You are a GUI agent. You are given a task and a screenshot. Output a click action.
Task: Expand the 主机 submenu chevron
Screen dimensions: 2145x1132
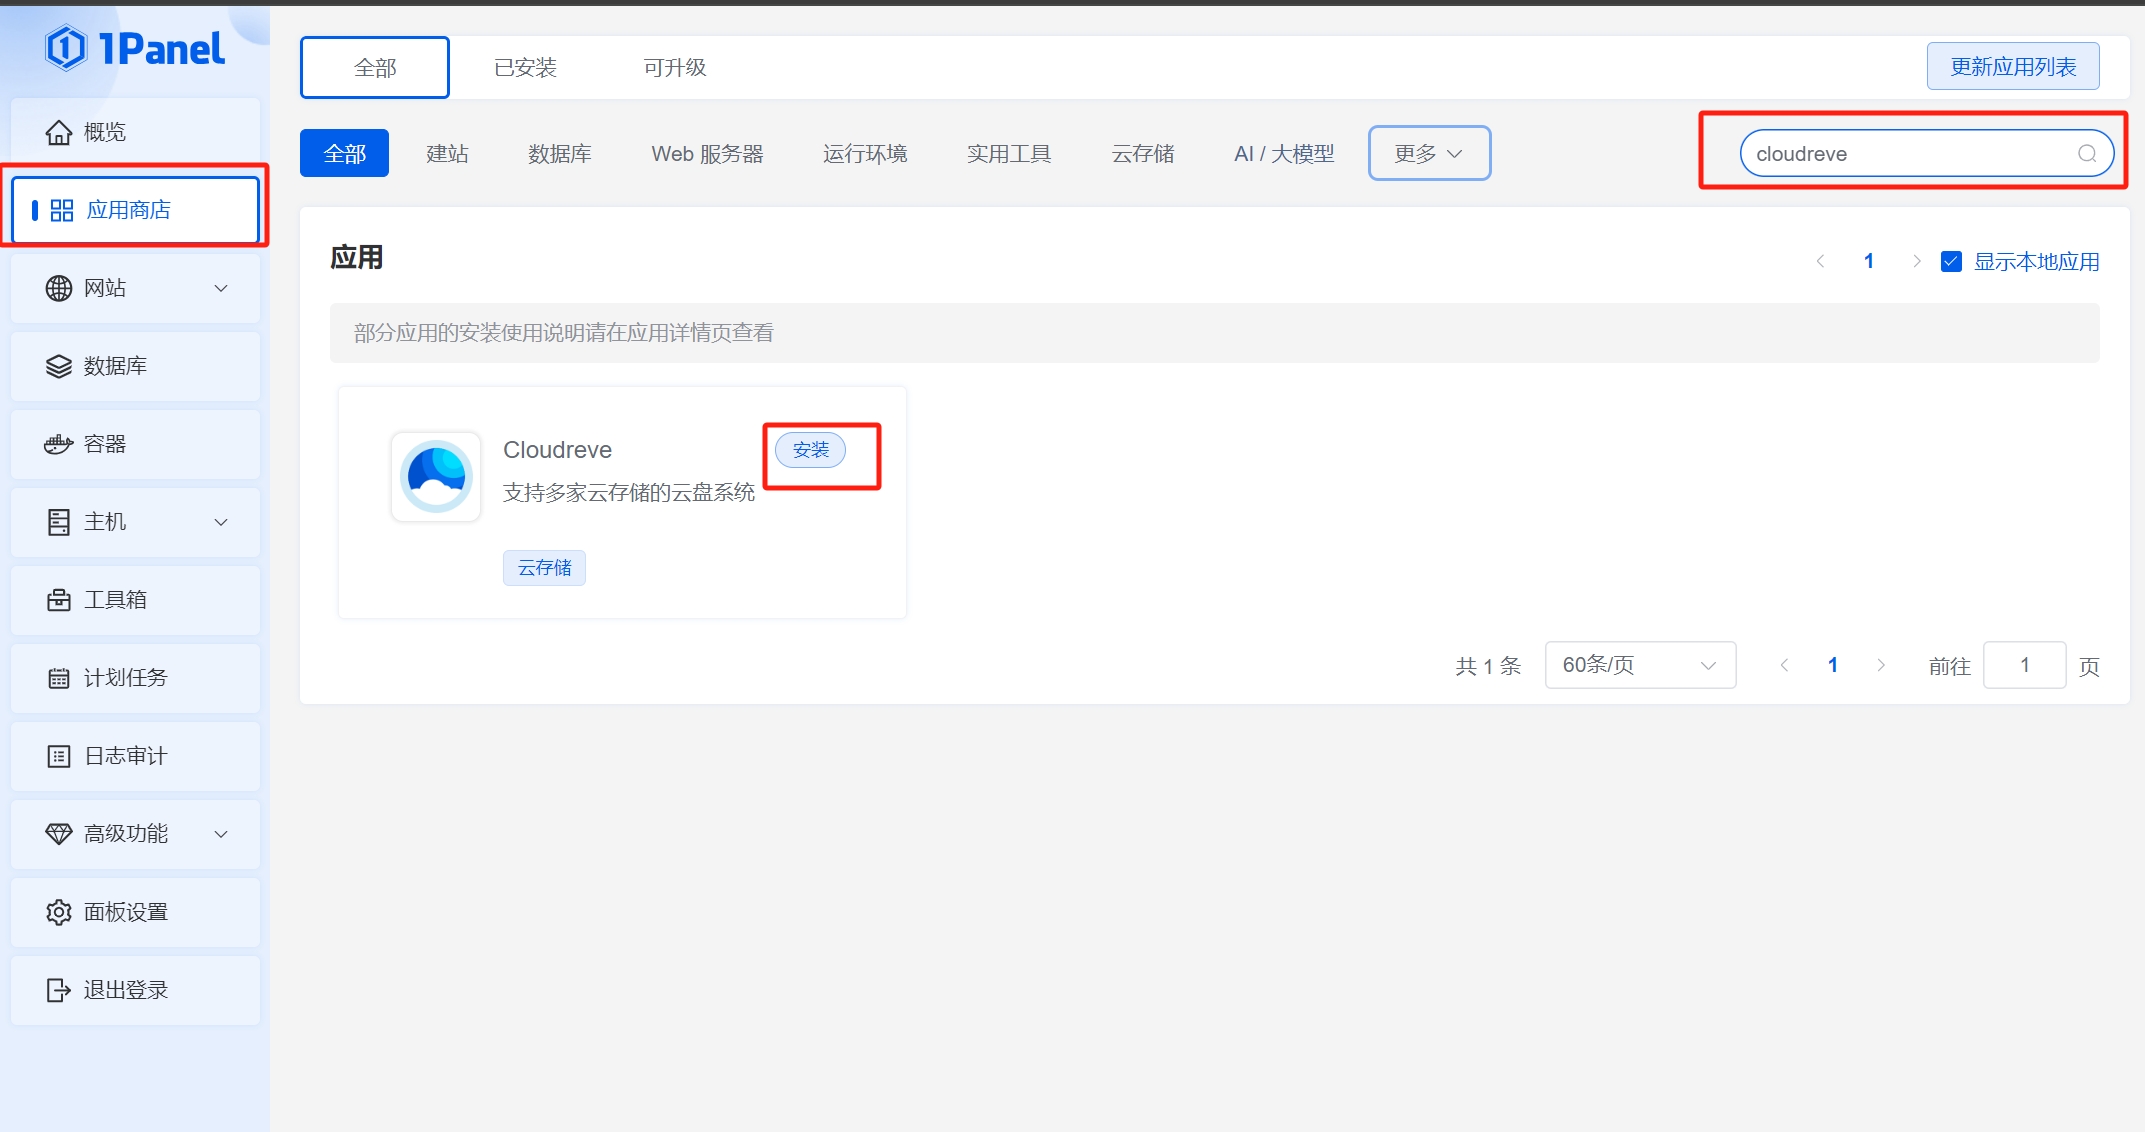point(221,522)
